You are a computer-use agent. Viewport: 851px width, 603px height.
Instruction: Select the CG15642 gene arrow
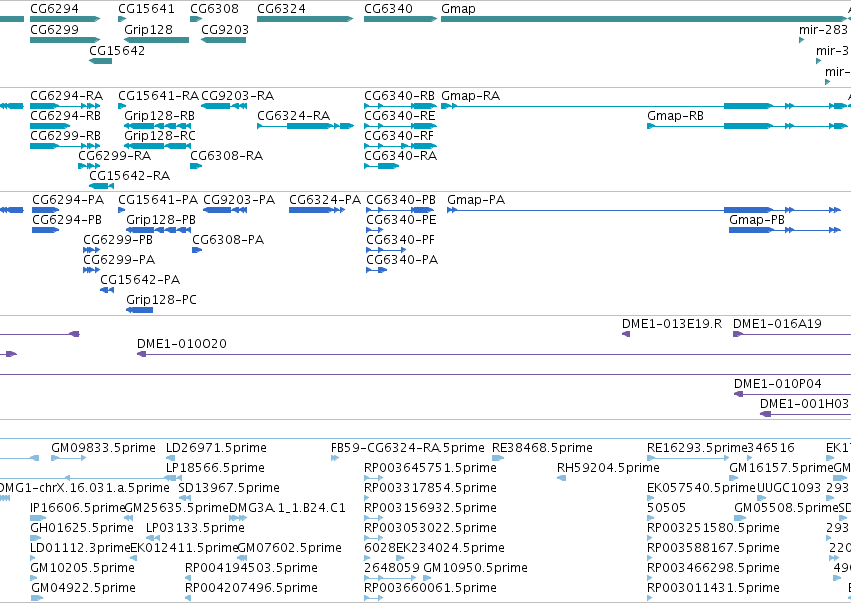pyautogui.click(x=100, y=61)
